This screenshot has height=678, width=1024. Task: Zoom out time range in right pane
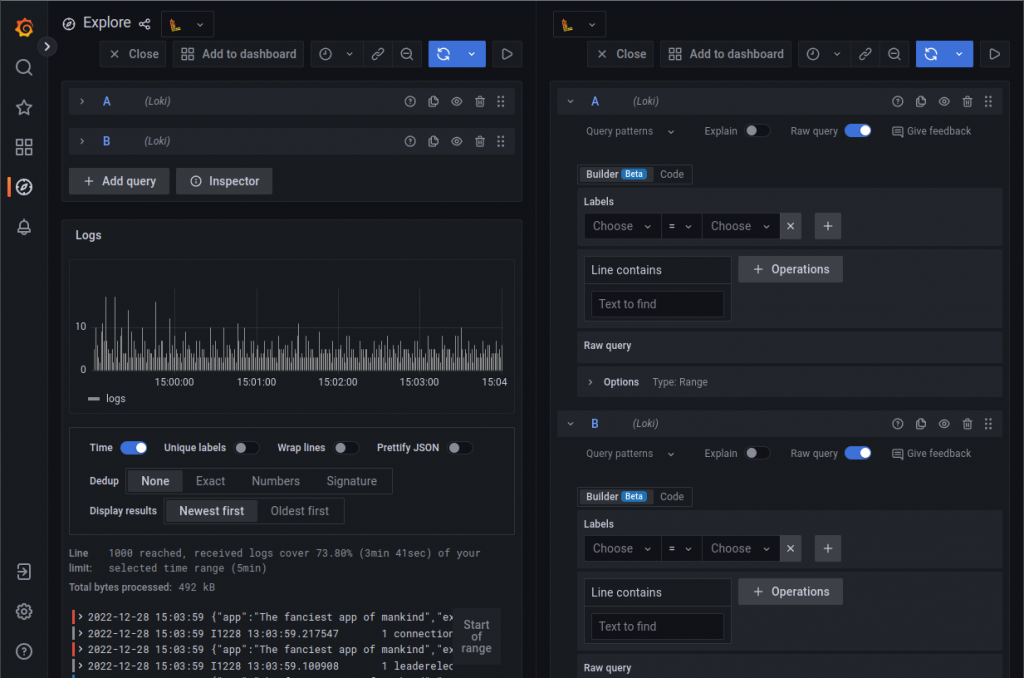click(x=894, y=54)
